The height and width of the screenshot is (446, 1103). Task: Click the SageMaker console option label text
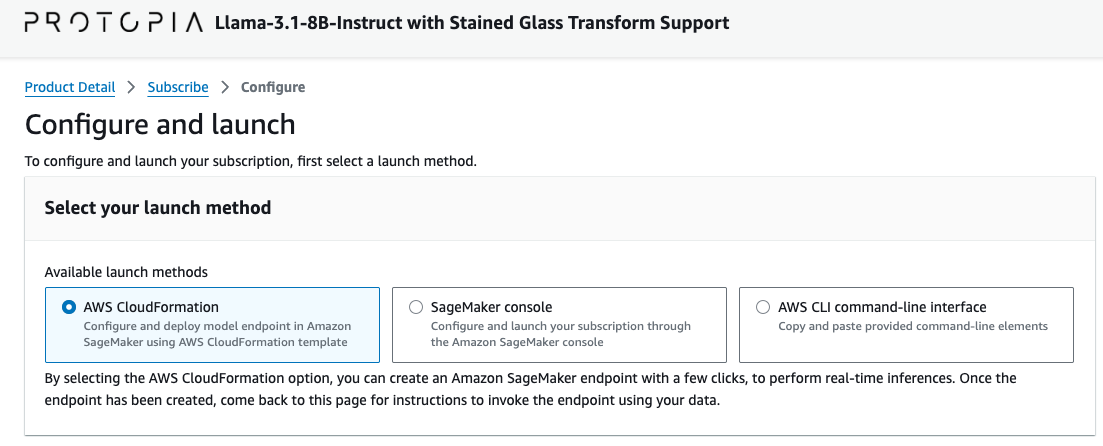point(492,307)
